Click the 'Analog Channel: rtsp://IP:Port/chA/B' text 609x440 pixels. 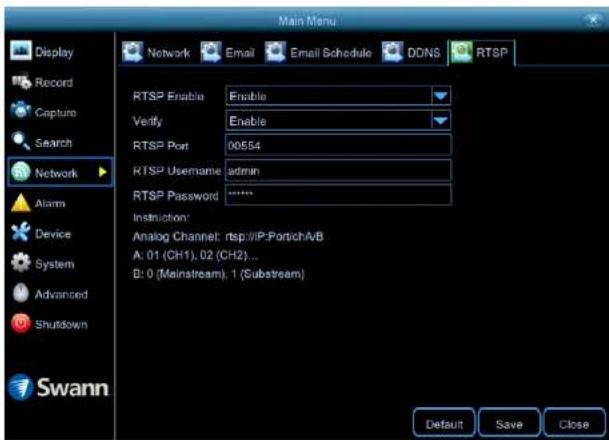[228, 237]
